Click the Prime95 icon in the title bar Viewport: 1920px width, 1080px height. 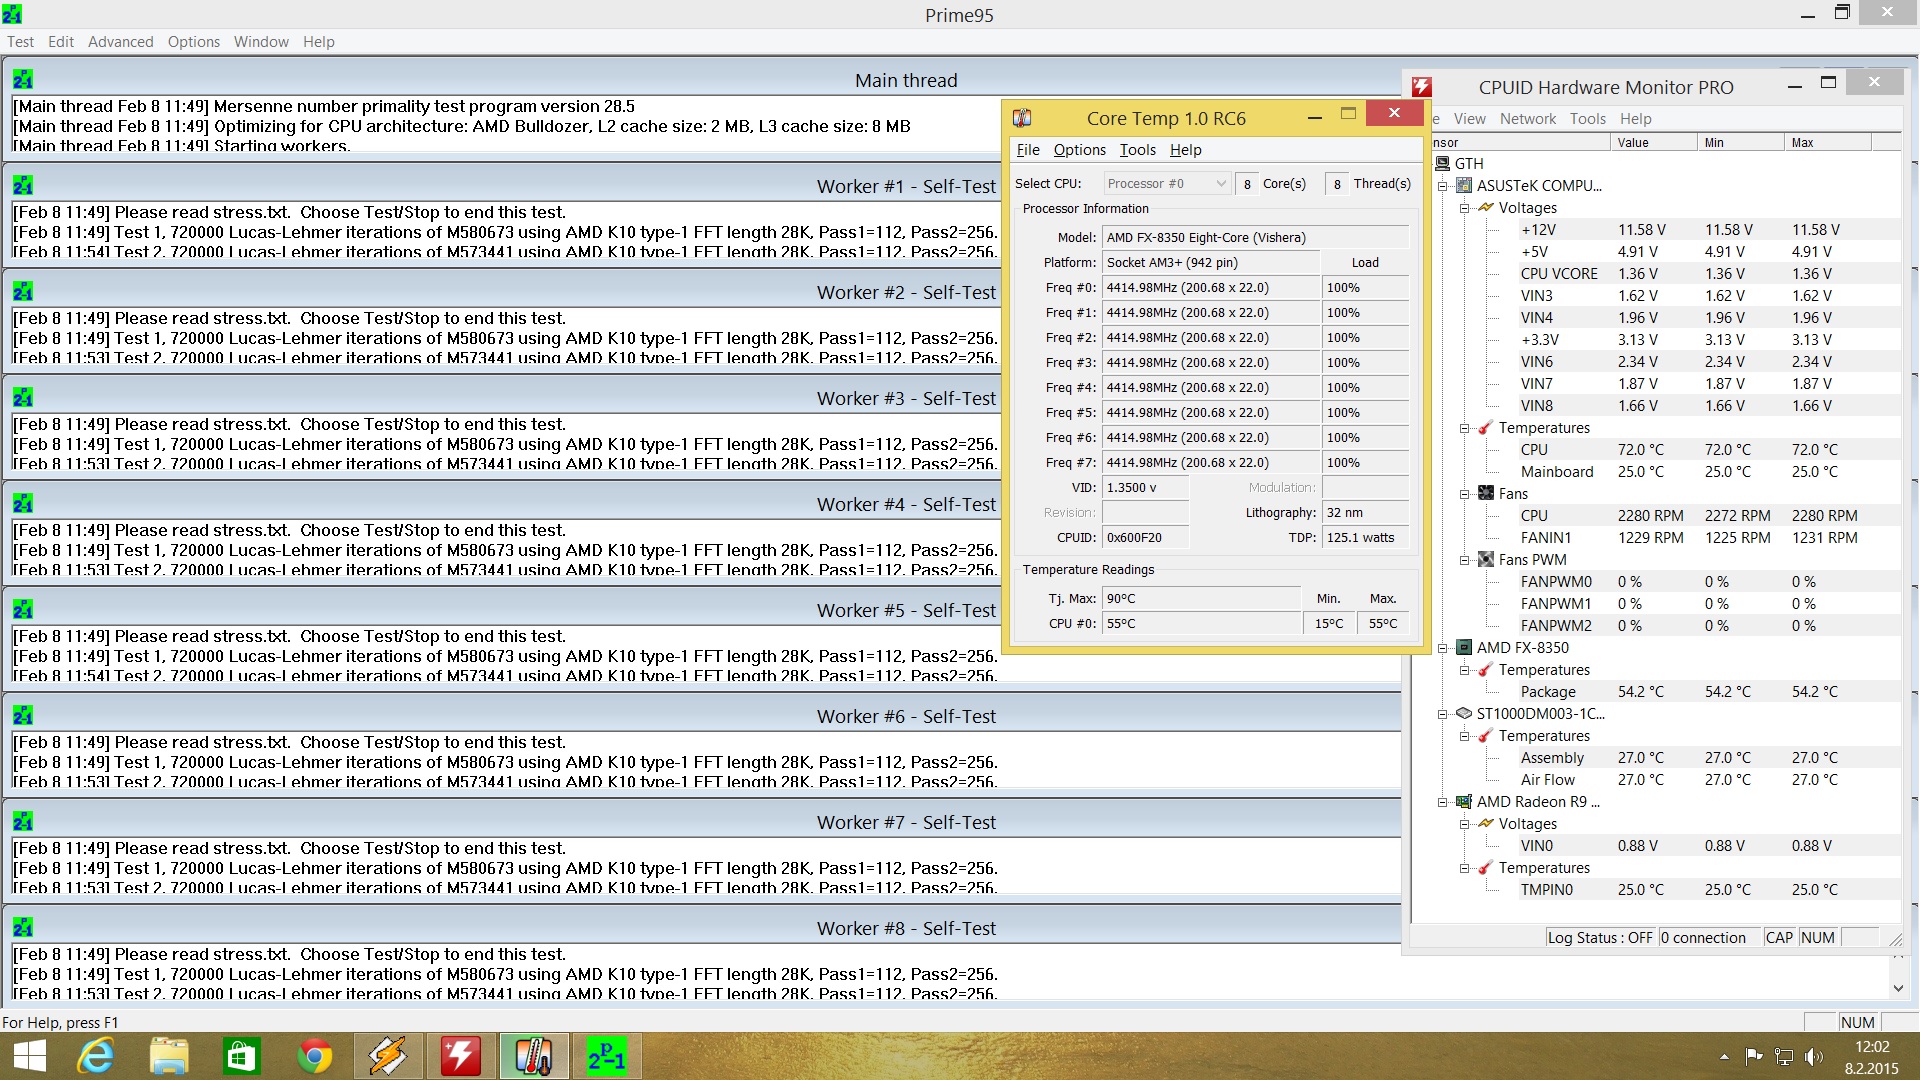coord(12,14)
